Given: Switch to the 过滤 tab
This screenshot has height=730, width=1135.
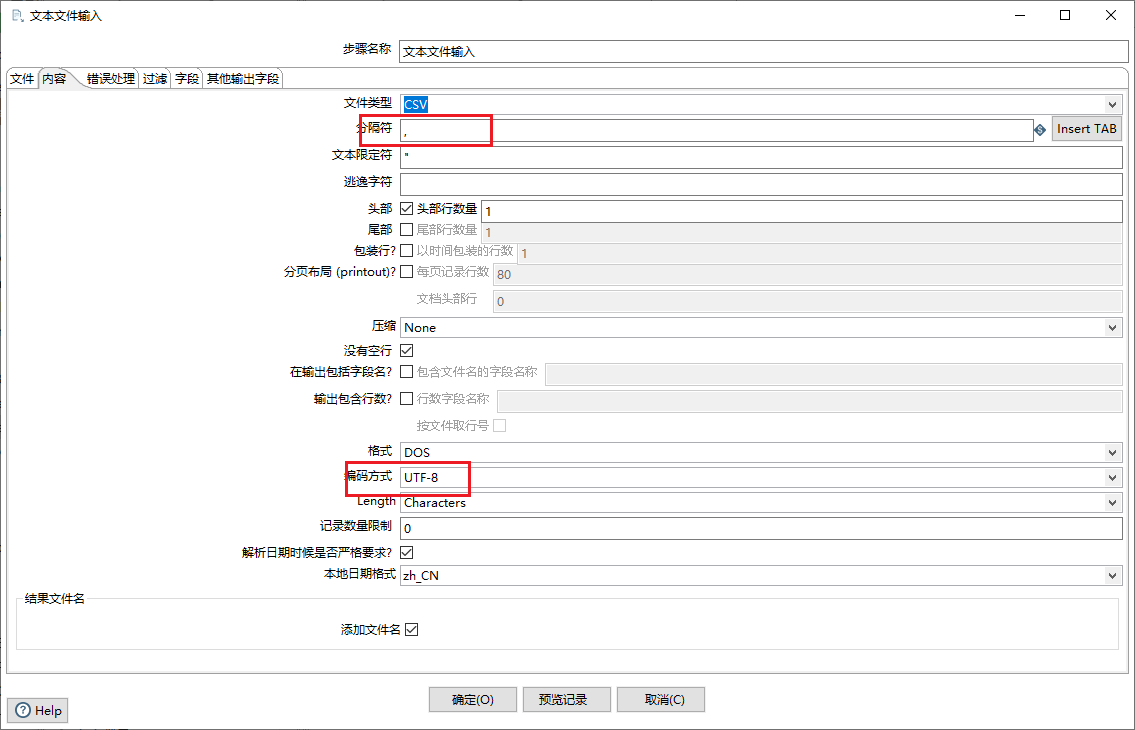Looking at the screenshot, I should (154, 79).
